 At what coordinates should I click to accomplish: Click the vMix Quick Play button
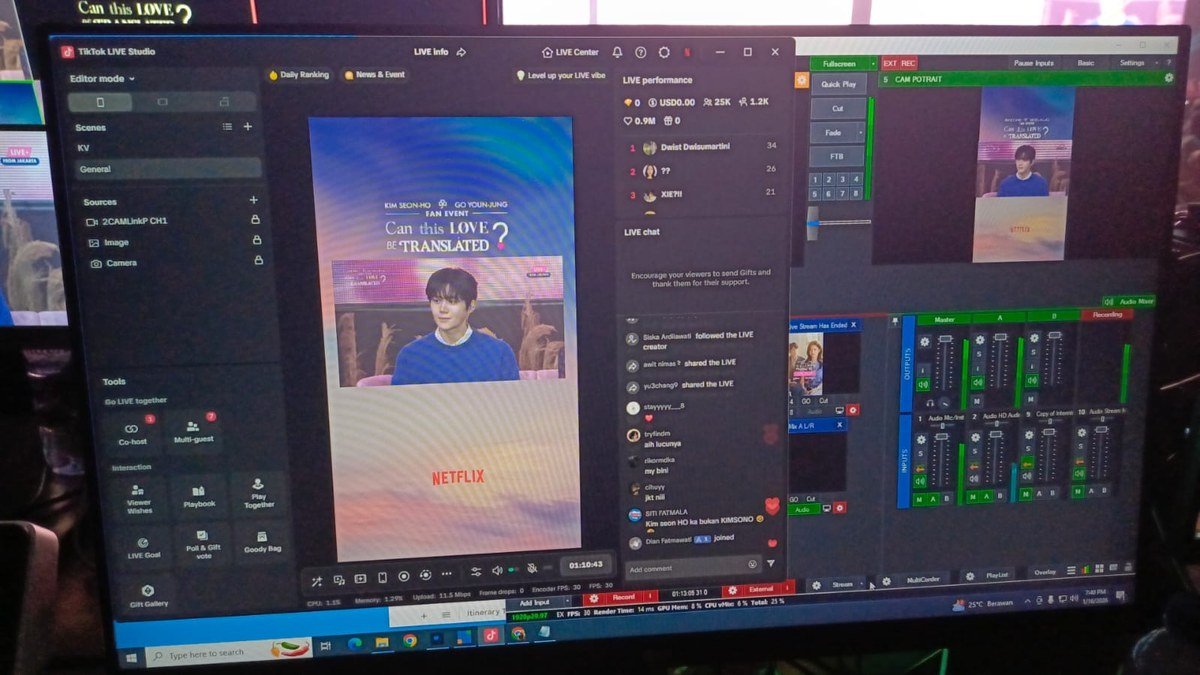pyautogui.click(x=839, y=84)
